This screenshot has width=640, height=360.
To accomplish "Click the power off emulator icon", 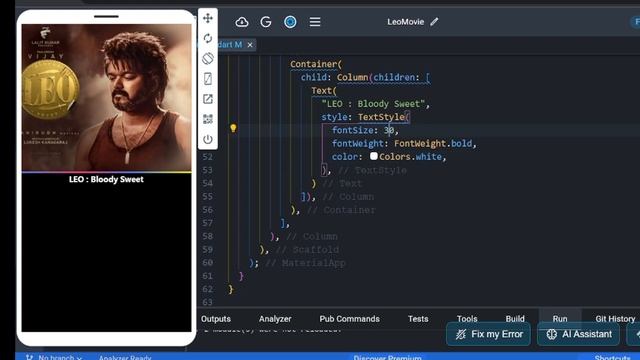I will tap(208, 139).
